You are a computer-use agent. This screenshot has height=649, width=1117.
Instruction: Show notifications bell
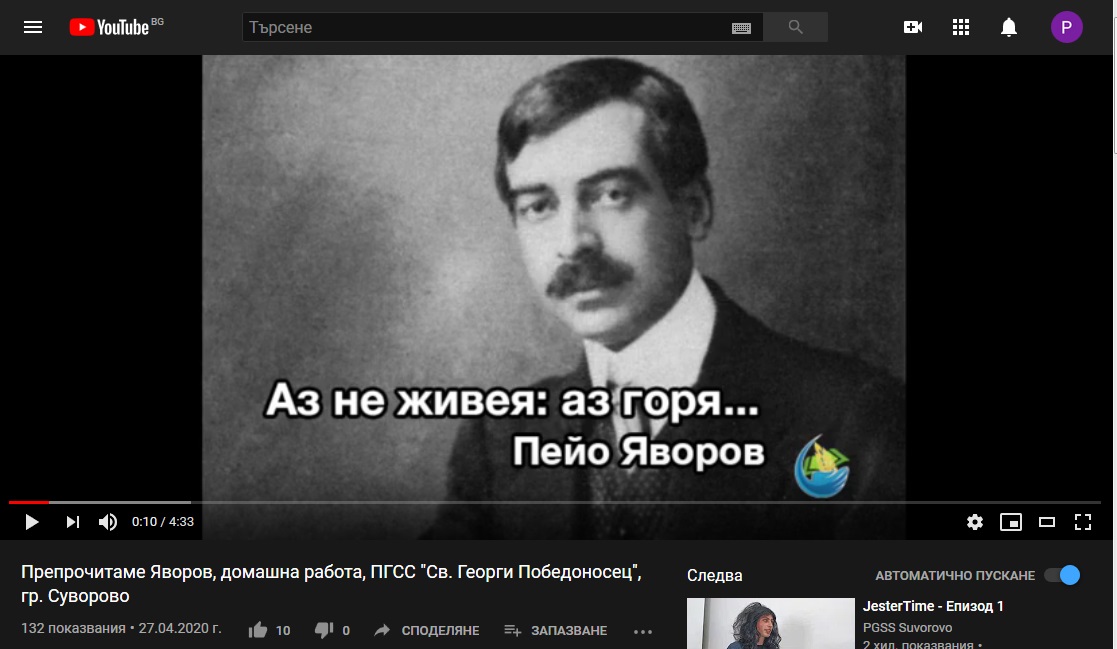1009,27
